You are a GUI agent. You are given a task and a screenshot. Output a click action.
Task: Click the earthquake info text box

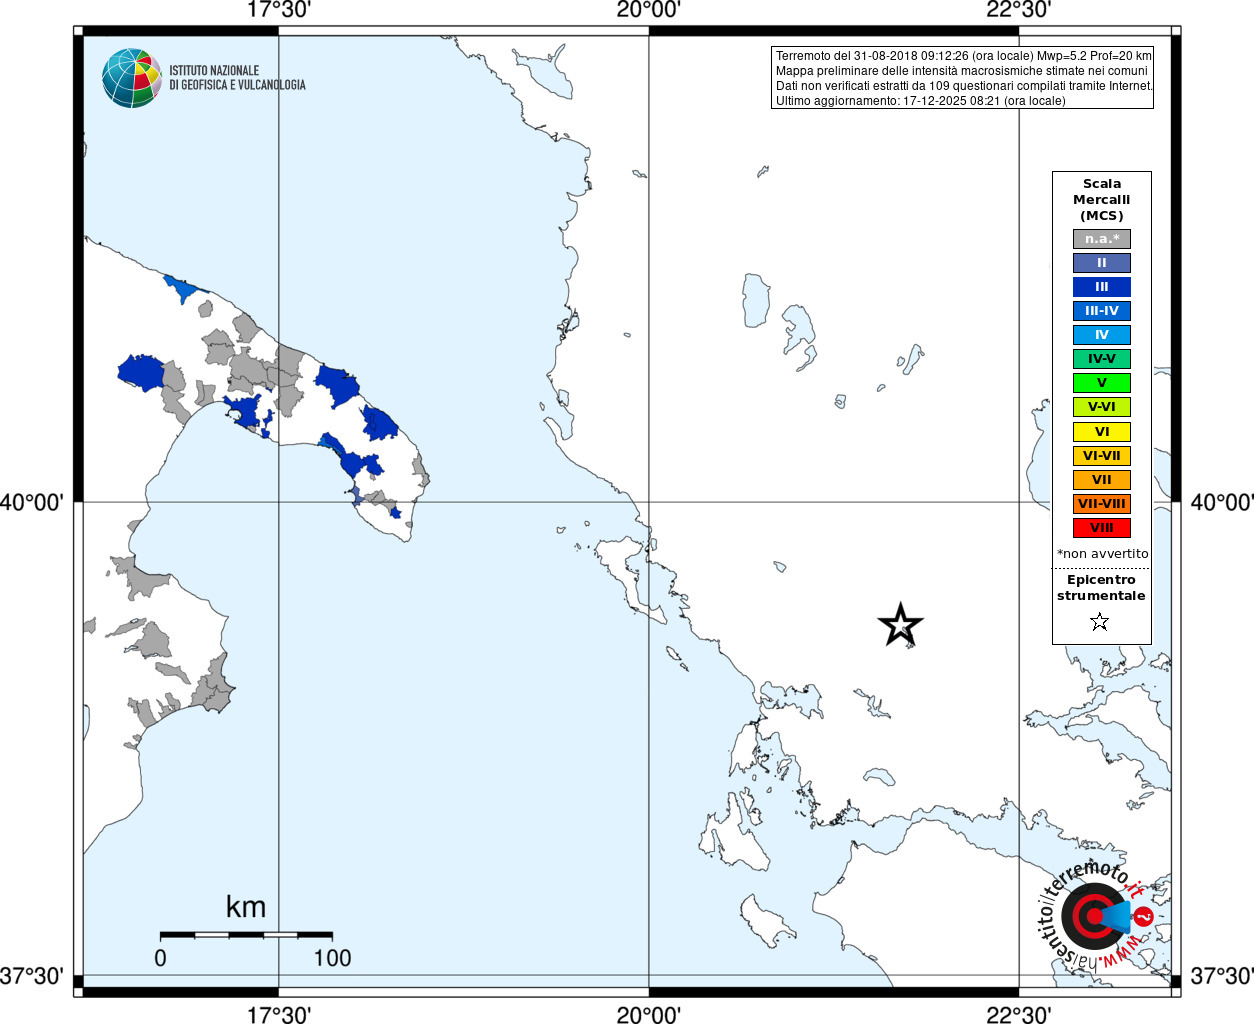(x=963, y=78)
